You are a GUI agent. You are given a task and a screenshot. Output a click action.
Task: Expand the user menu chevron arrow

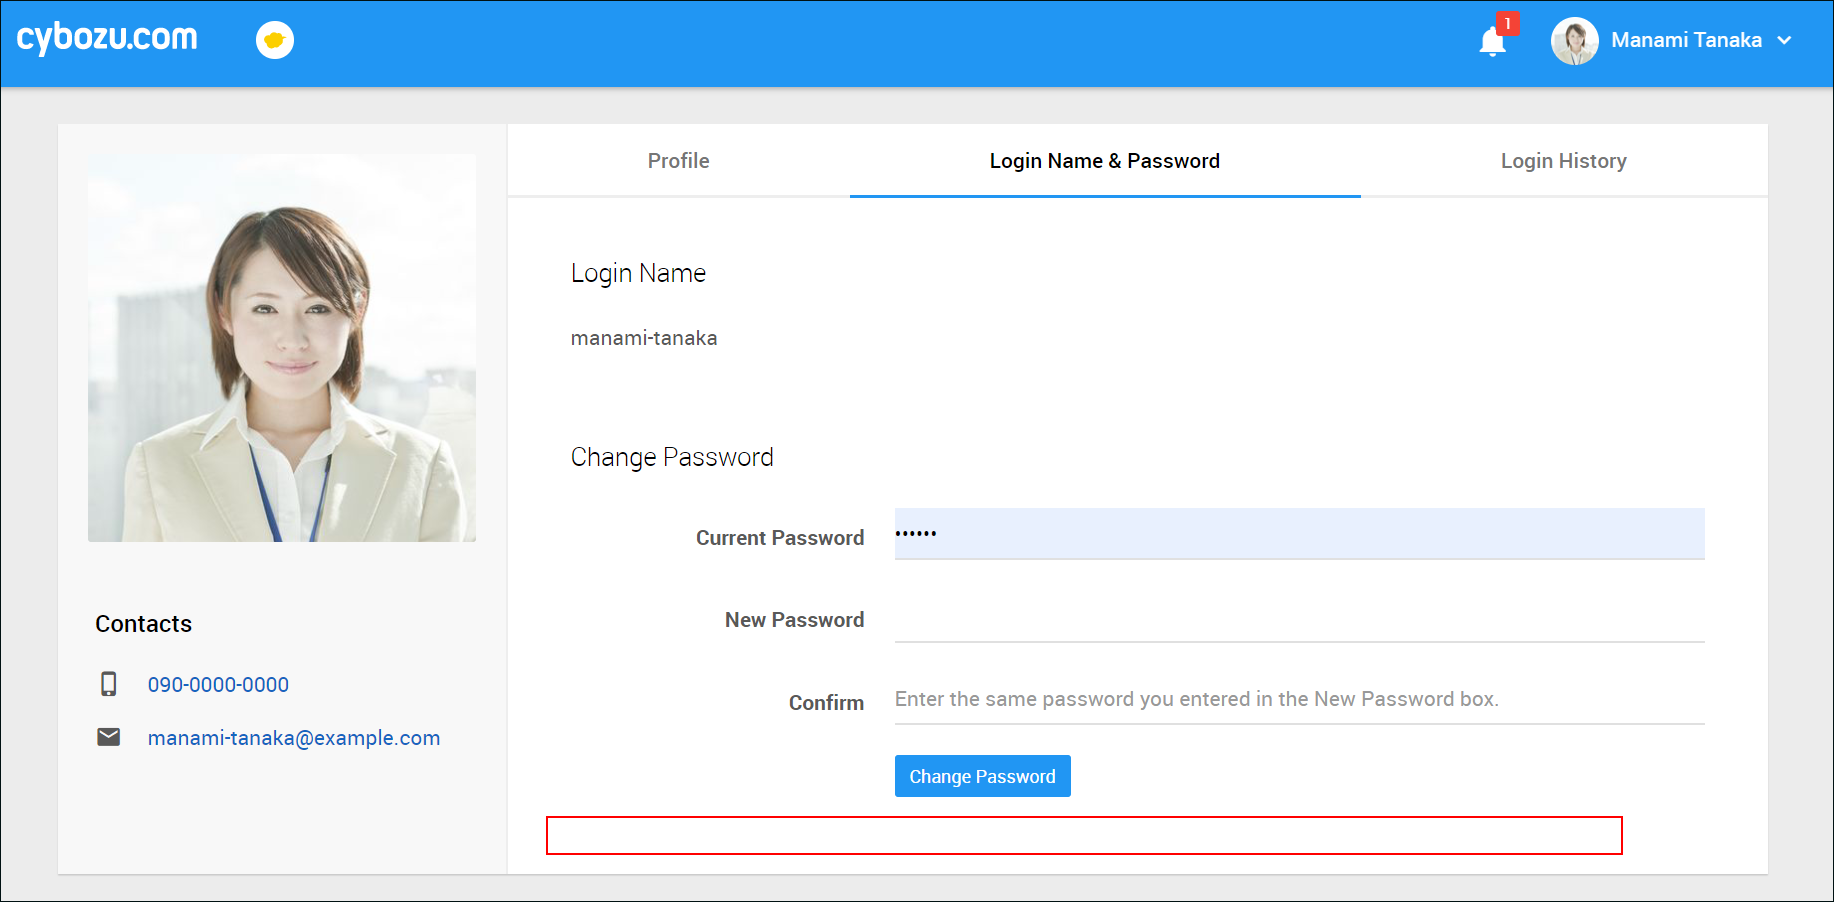click(1784, 41)
